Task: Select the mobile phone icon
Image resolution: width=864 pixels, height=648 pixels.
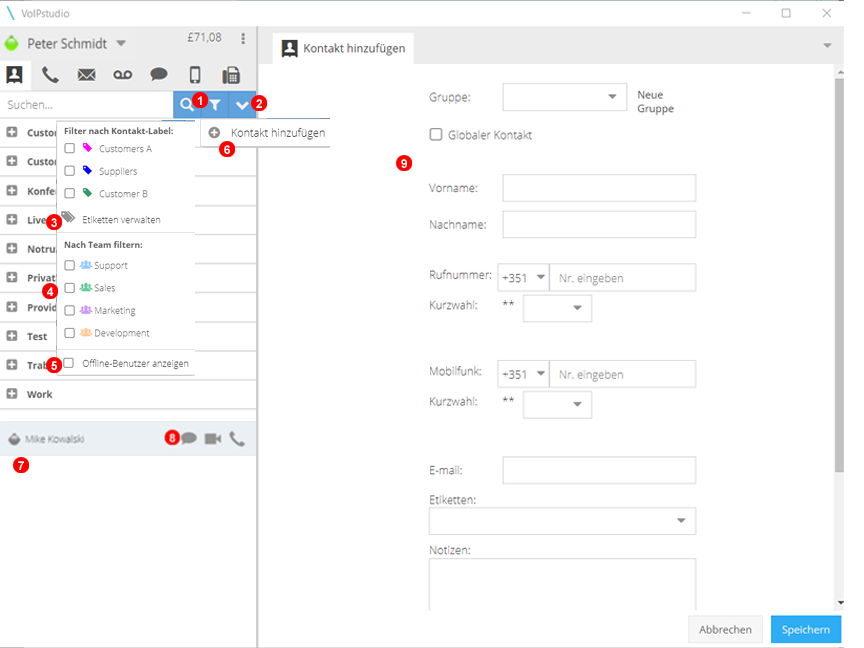Action: (x=195, y=74)
